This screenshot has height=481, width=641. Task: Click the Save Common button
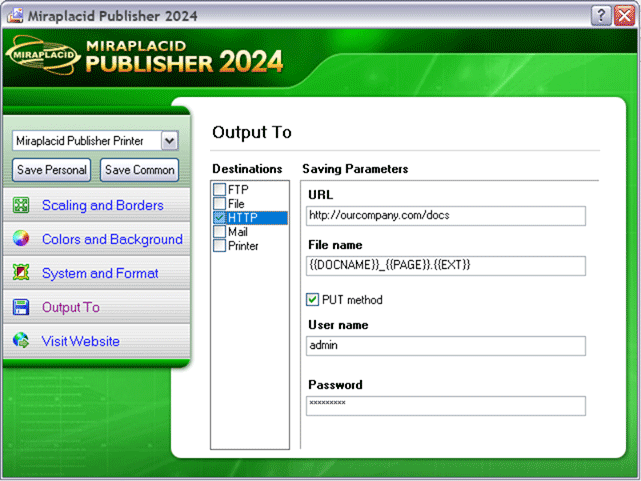140,170
